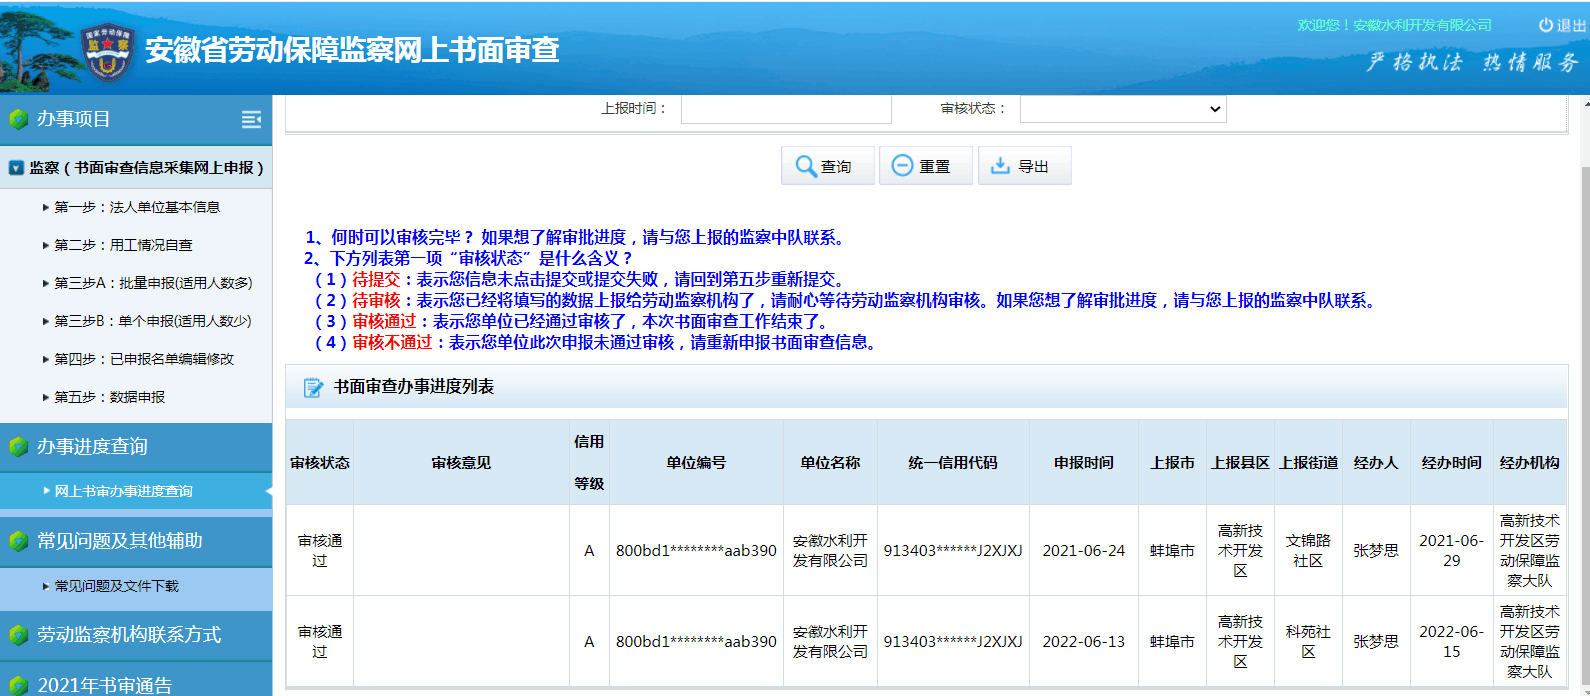Click the minus-circle icon on 重置 button
Viewport: 1590px width, 696px height.
[x=902, y=166]
